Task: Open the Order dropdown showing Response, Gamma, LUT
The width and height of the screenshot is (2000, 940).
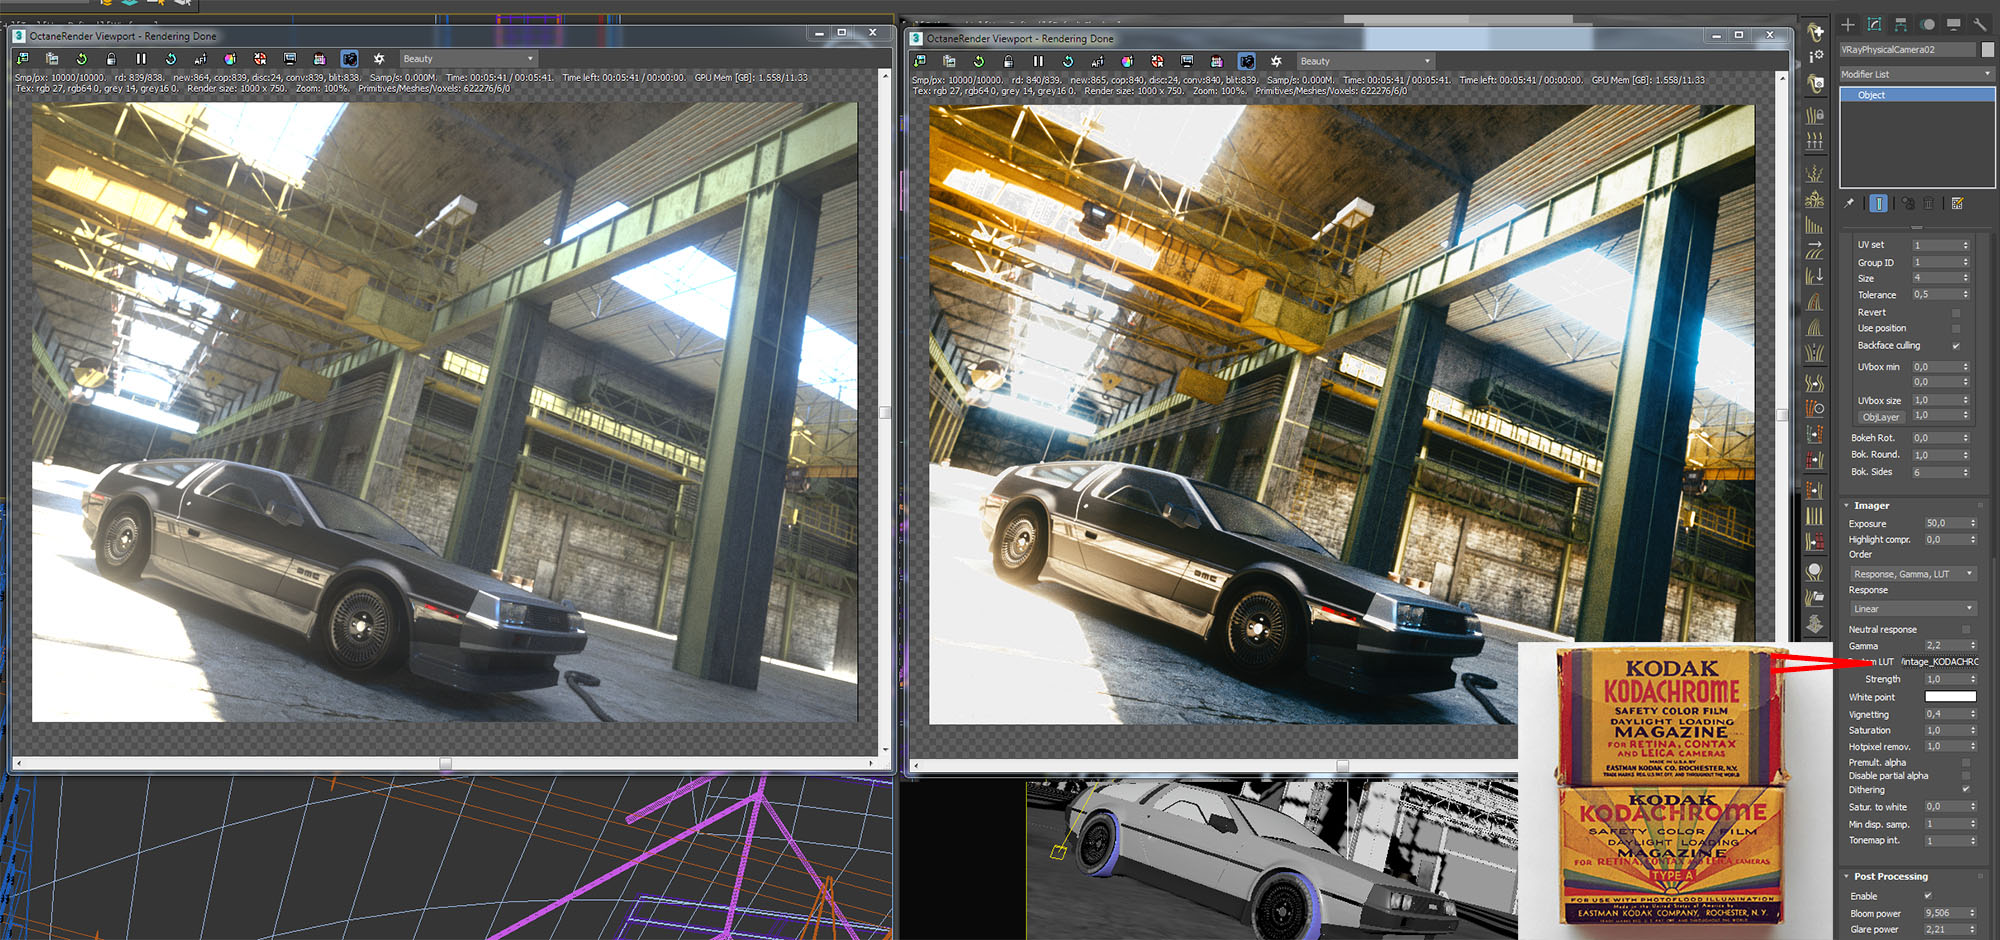Action: pyautogui.click(x=1913, y=574)
